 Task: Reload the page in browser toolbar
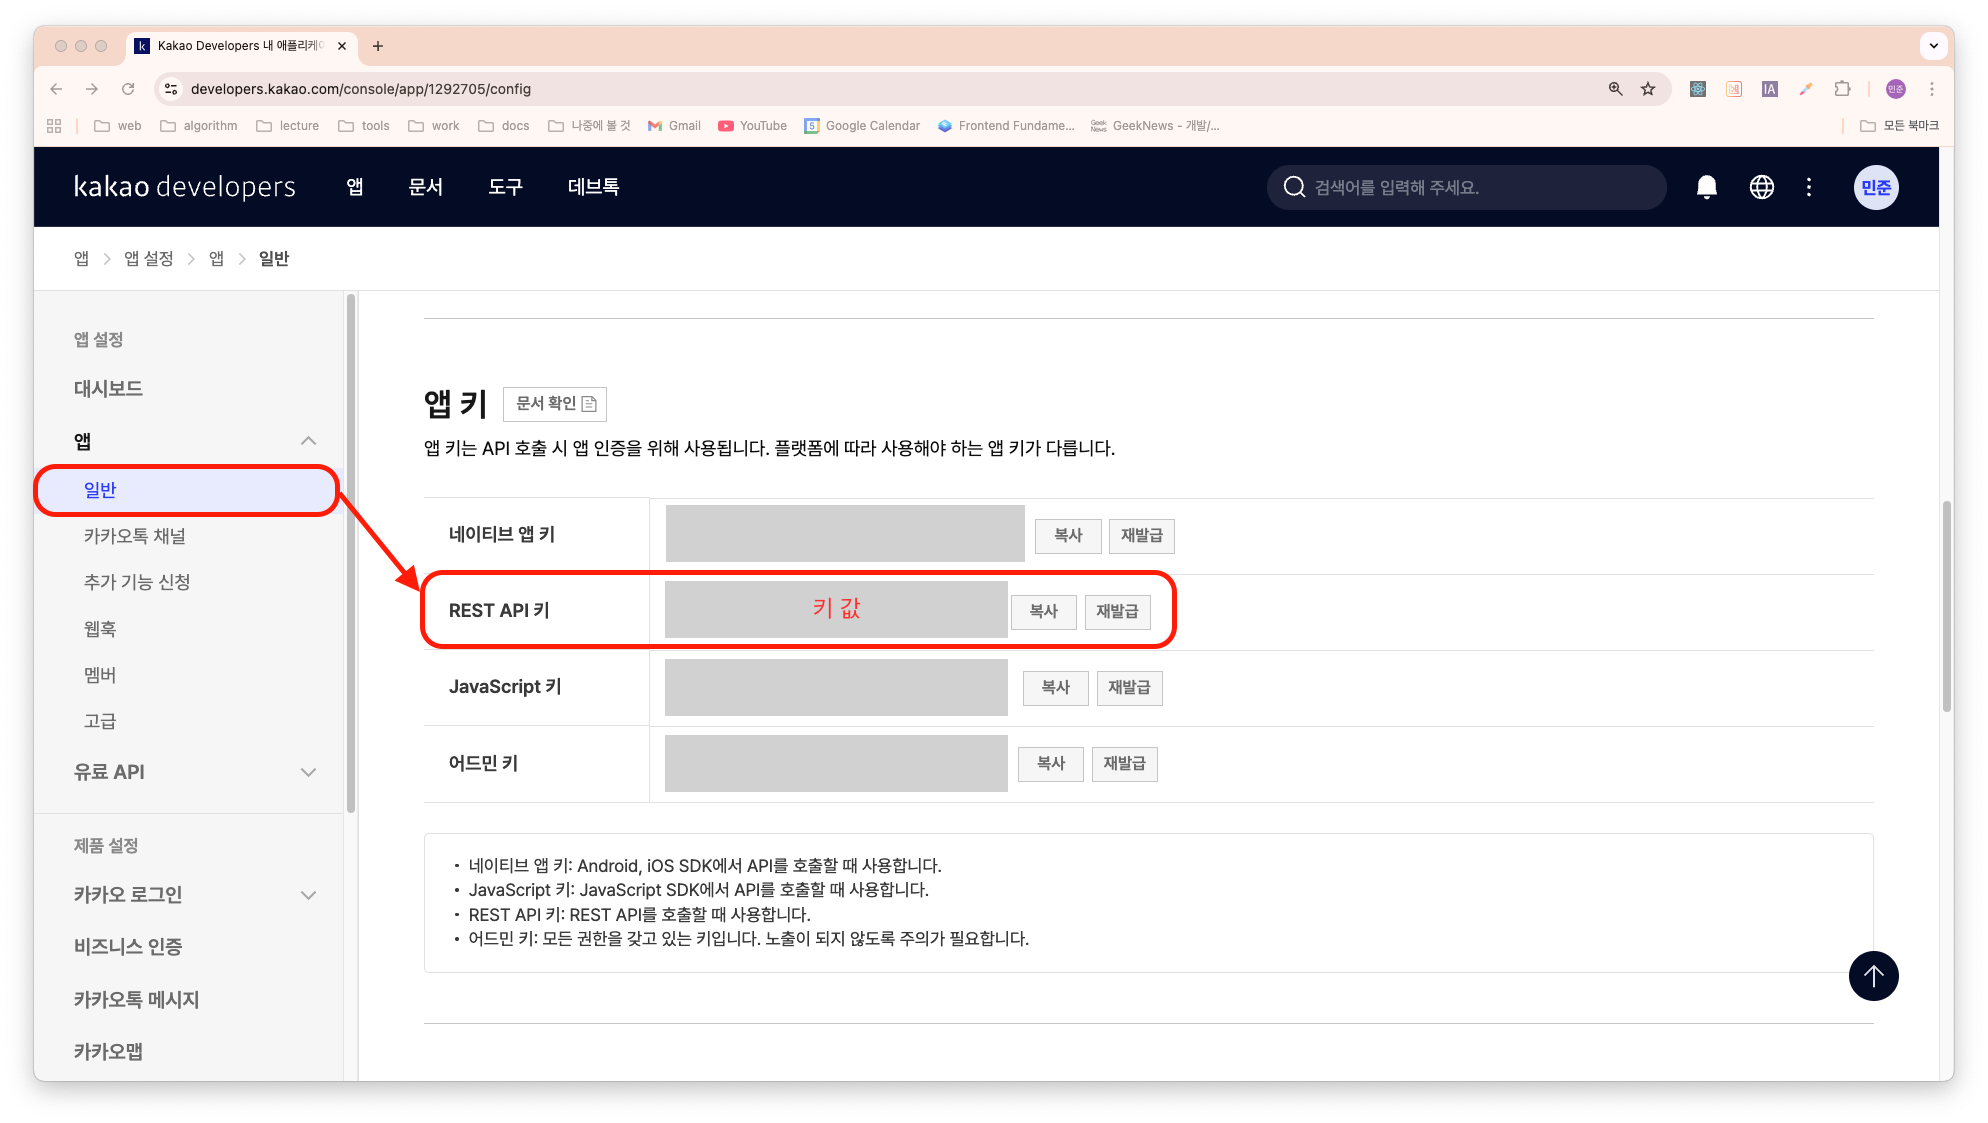tap(128, 89)
